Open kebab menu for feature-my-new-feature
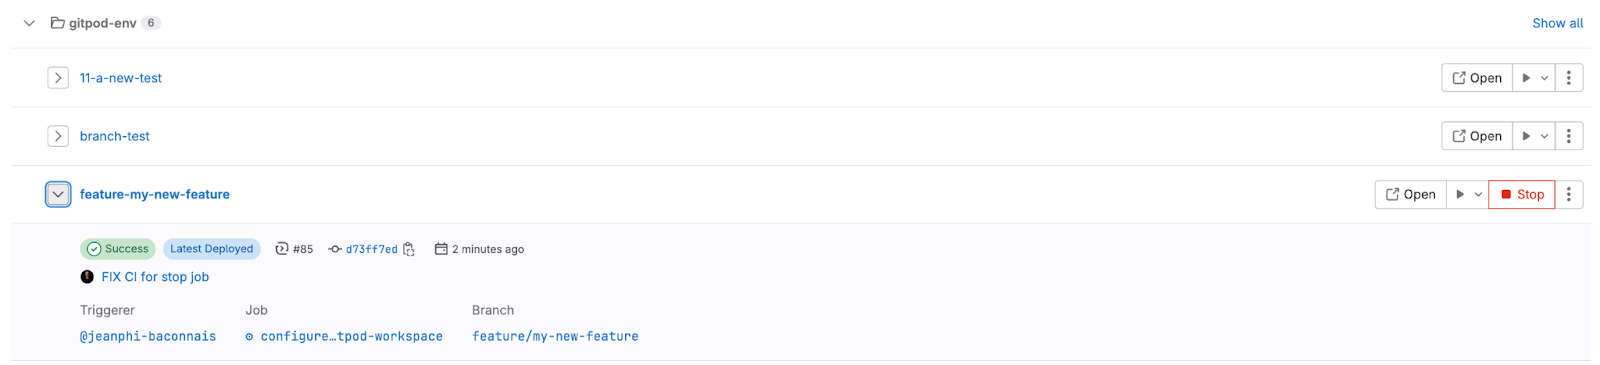 1569,194
